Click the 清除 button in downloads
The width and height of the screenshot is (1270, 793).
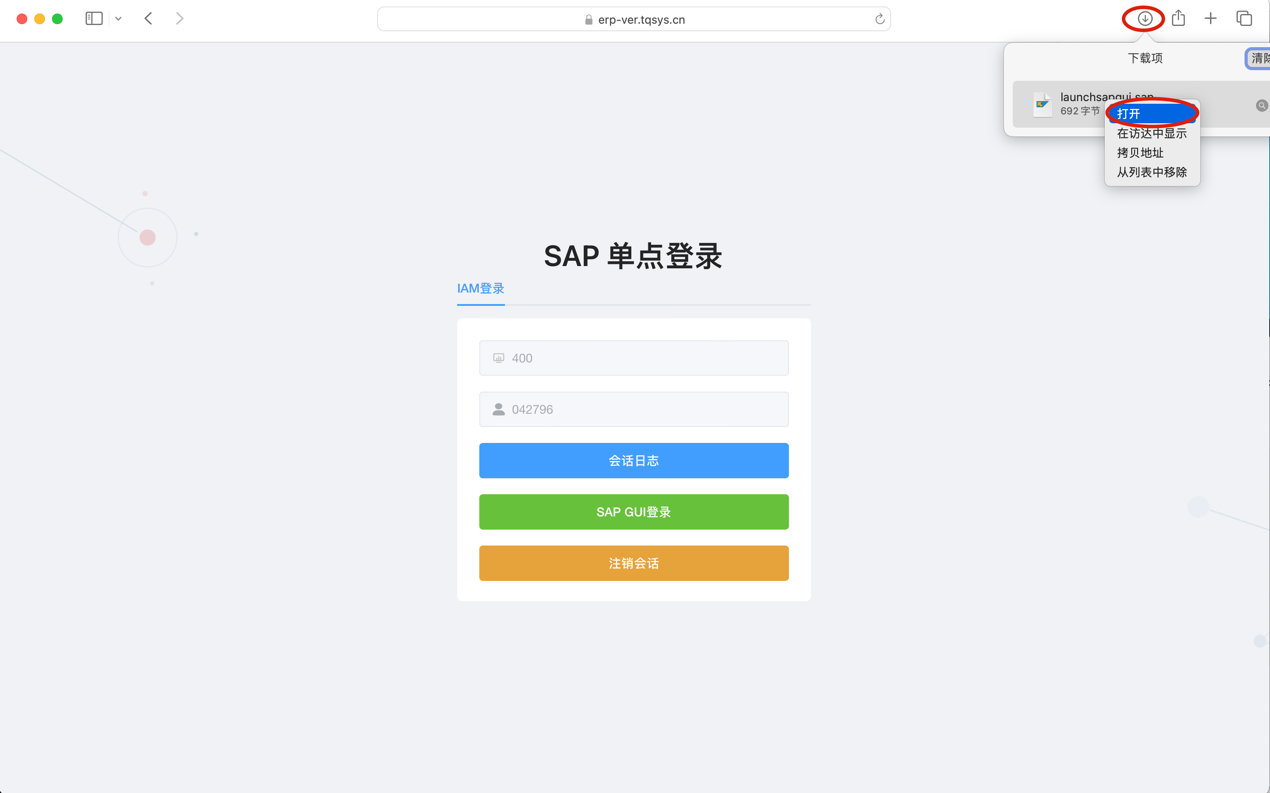pyautogui.click(x=1258, y=58)
